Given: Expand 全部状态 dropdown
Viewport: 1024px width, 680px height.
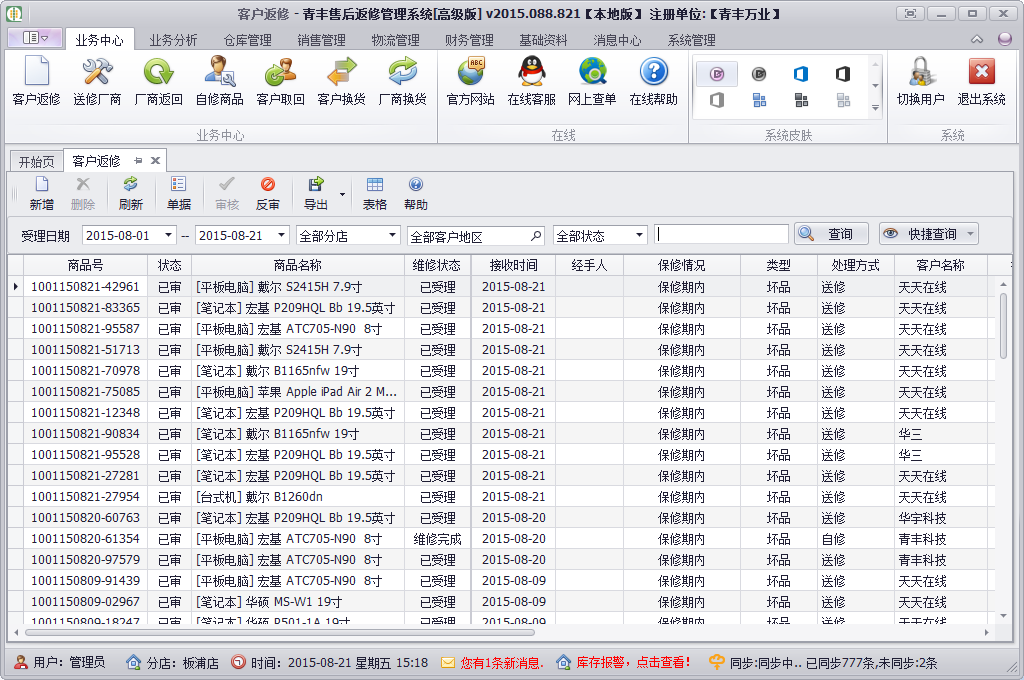Looking at the screenshot, I should click(x=639, y=235).
